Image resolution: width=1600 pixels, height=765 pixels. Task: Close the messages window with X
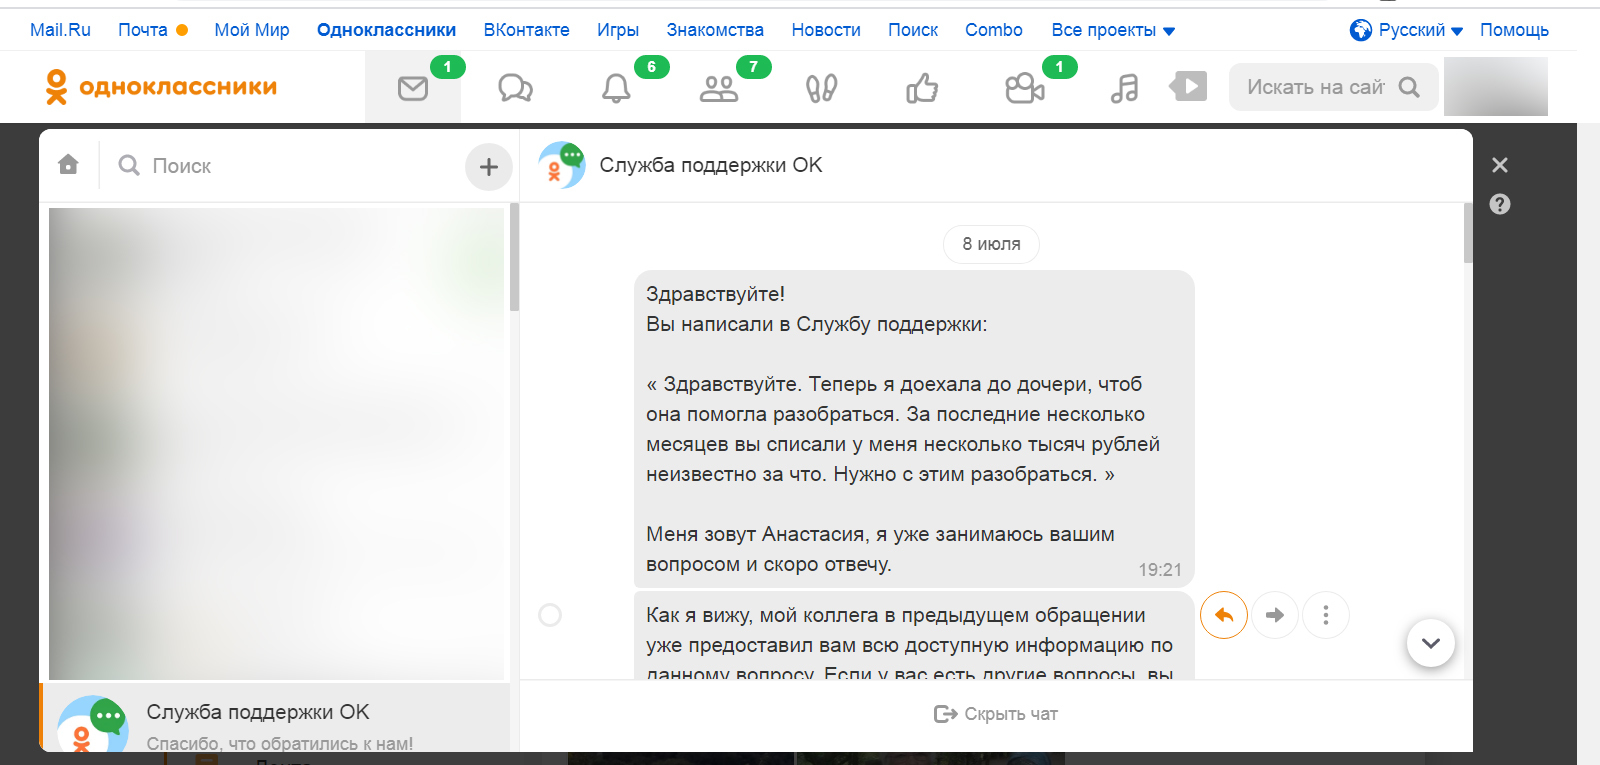[1500, 165]
